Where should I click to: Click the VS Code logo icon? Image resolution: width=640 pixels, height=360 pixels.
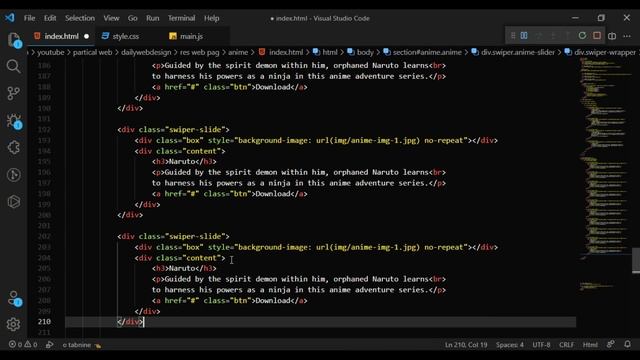pyautogui.click(x=10, y=18)
